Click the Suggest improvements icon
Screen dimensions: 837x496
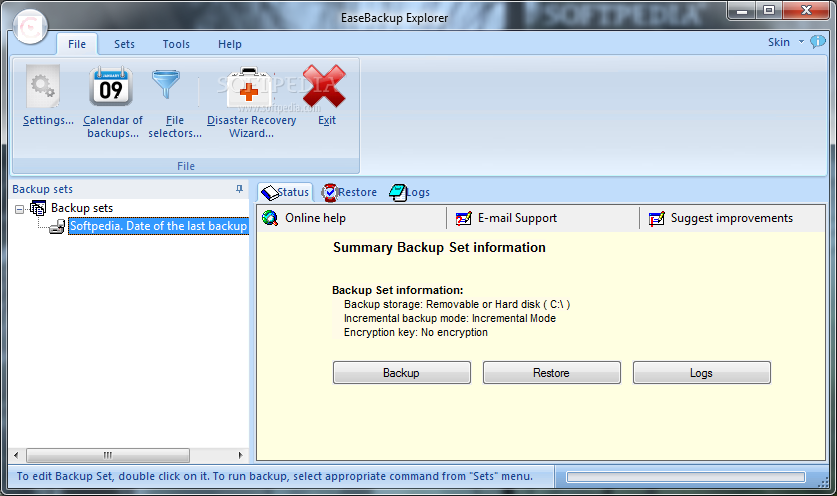click(x=657, y=218)
